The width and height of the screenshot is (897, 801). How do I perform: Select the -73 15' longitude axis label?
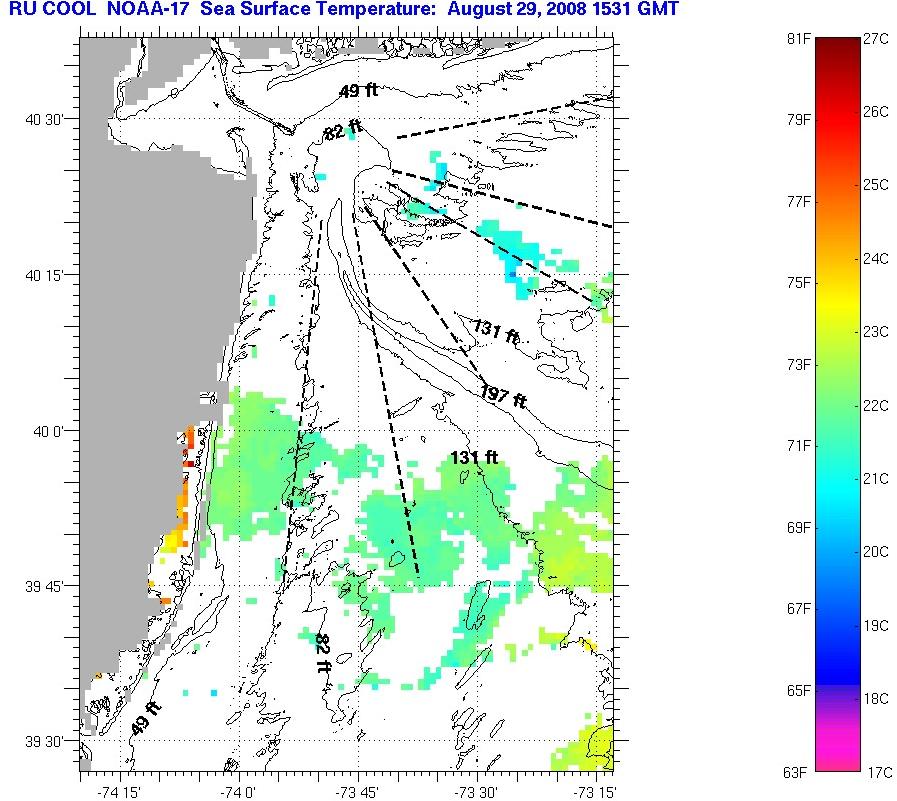(x=595, y=792)
